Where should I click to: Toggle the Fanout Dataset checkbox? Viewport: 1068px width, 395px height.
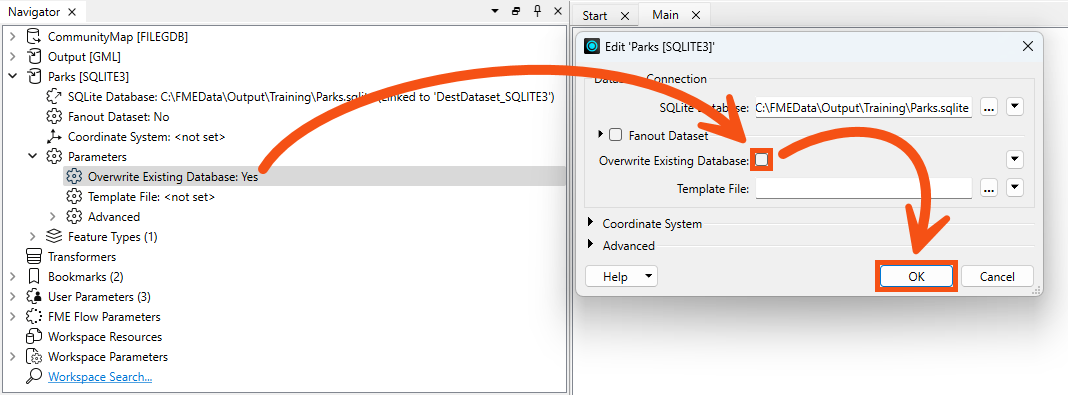615,135
